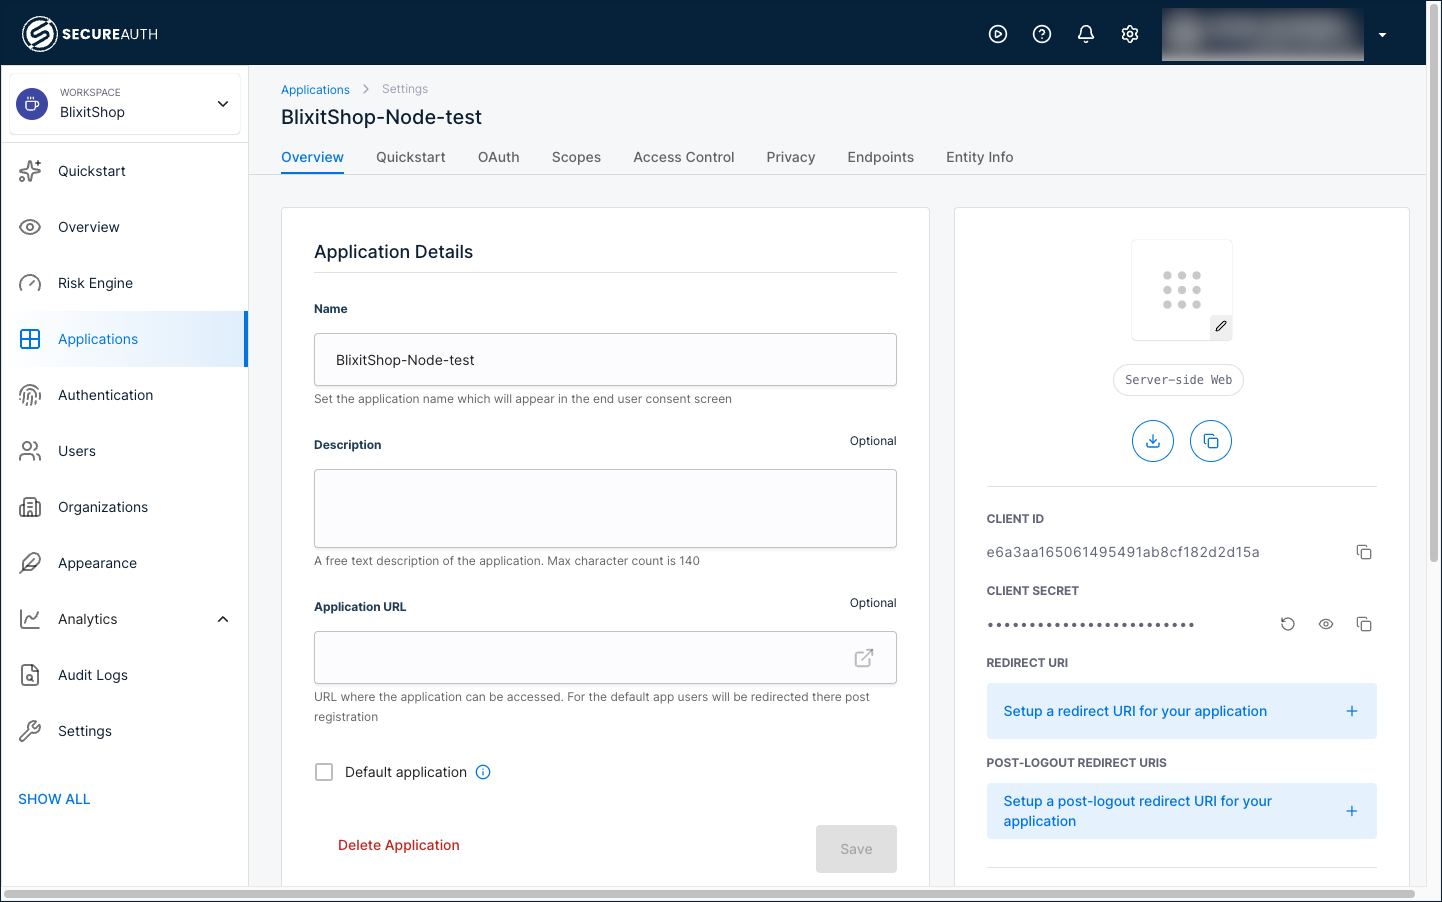Collapse the Analytics section chevron
Viewport: 1442px width, 902px height.
pos(223,619)
